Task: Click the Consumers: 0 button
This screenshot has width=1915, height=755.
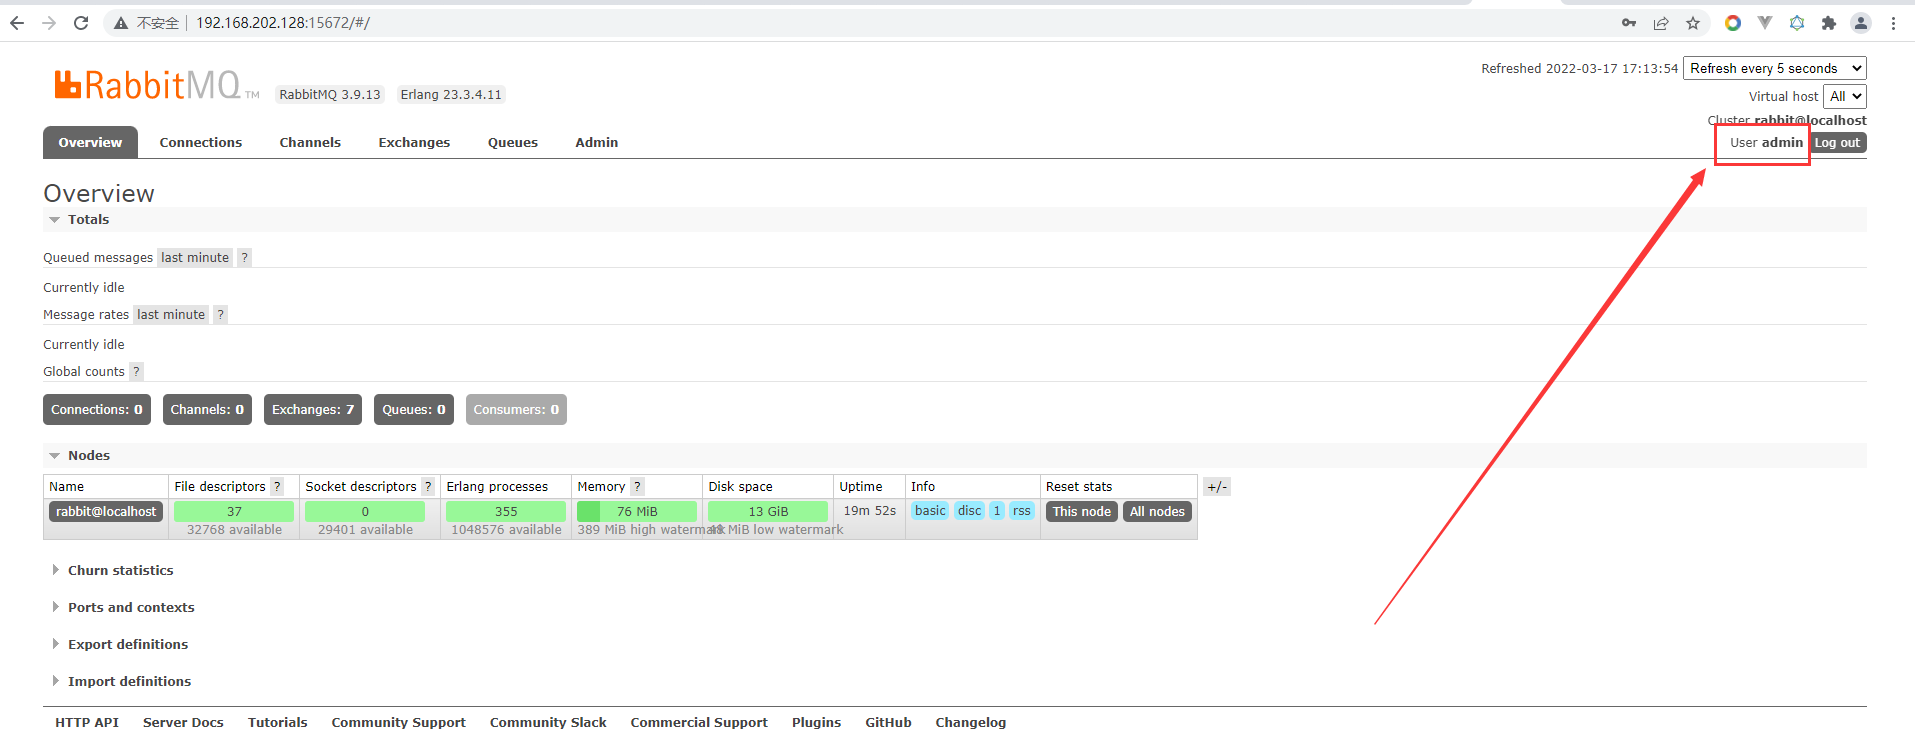Action: [516, 410]
